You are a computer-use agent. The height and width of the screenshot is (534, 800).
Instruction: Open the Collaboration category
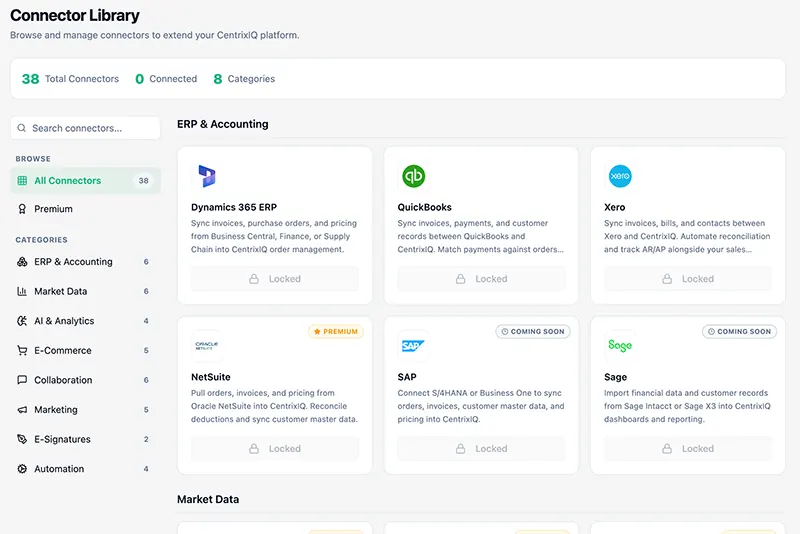pos(86,380)
